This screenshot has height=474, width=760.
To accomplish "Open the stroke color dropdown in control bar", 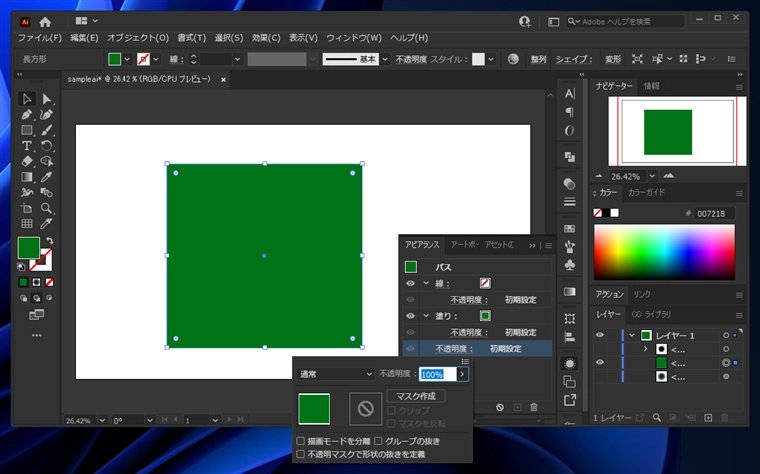I will [x=156, y=59].
